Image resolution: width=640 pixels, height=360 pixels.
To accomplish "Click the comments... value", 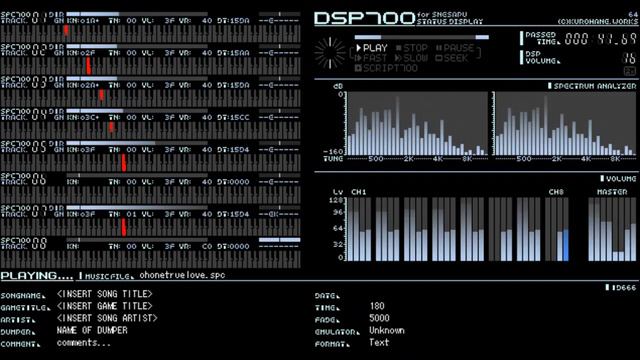I will pos(84,343).
